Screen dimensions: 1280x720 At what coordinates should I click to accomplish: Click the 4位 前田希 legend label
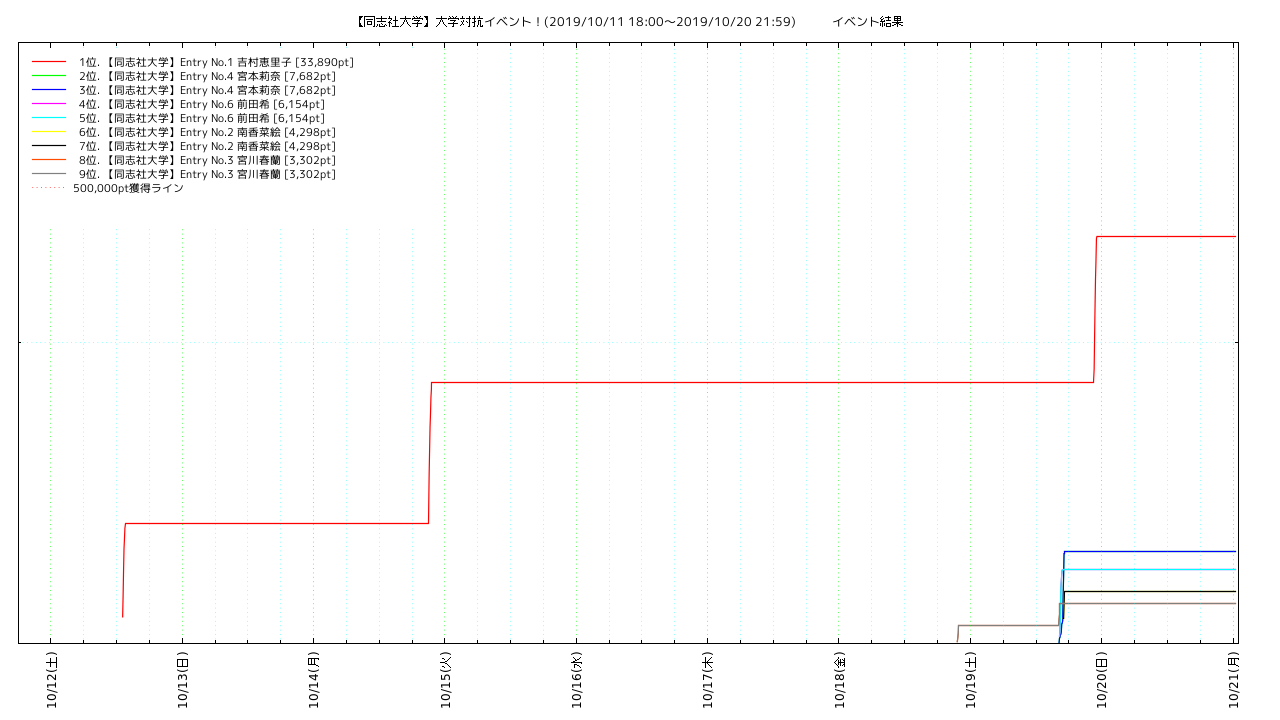(x=201, y=104)
